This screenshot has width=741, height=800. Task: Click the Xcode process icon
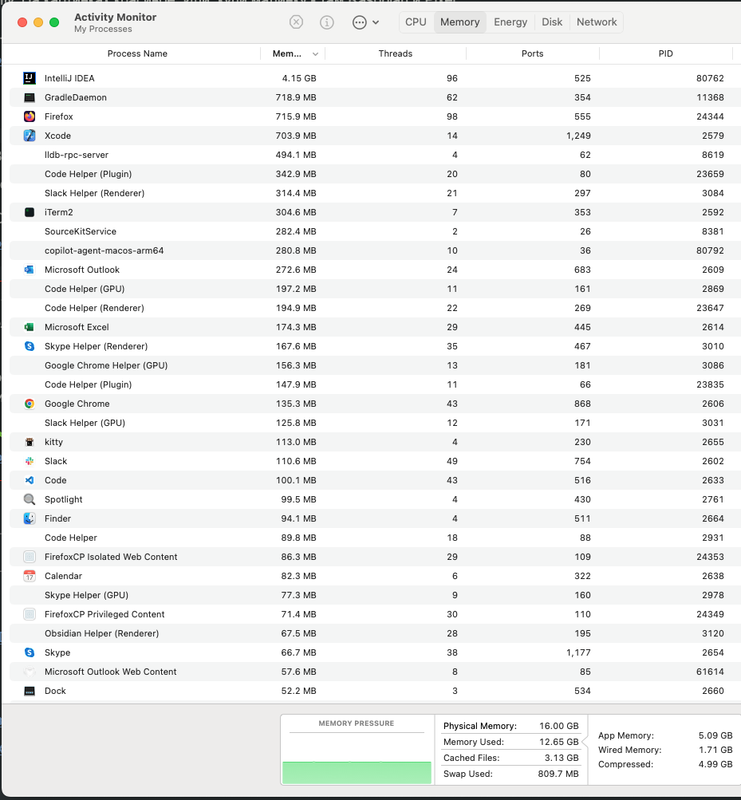pyautogui.click(x=30, y=136)
